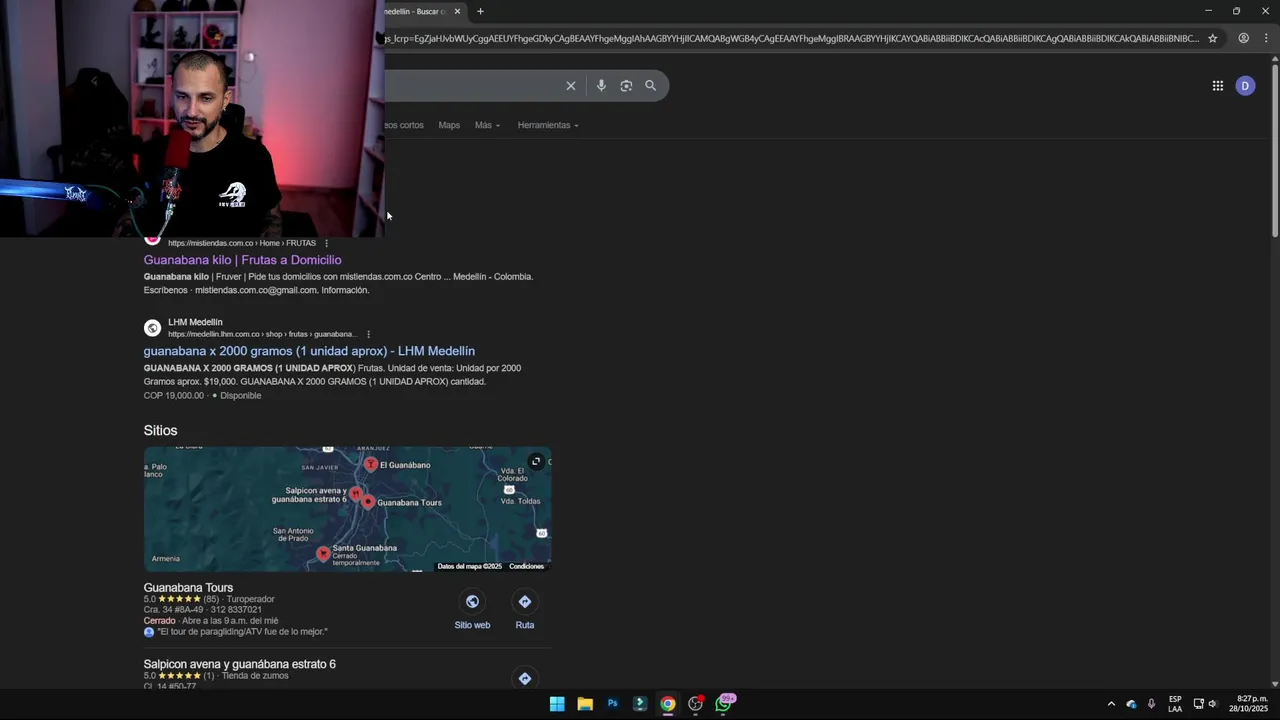Image resolution: width=1280 pixels, height=720 pixels.
Task: Open the Google account avatar 'D'
Action: pos(1245,86)
